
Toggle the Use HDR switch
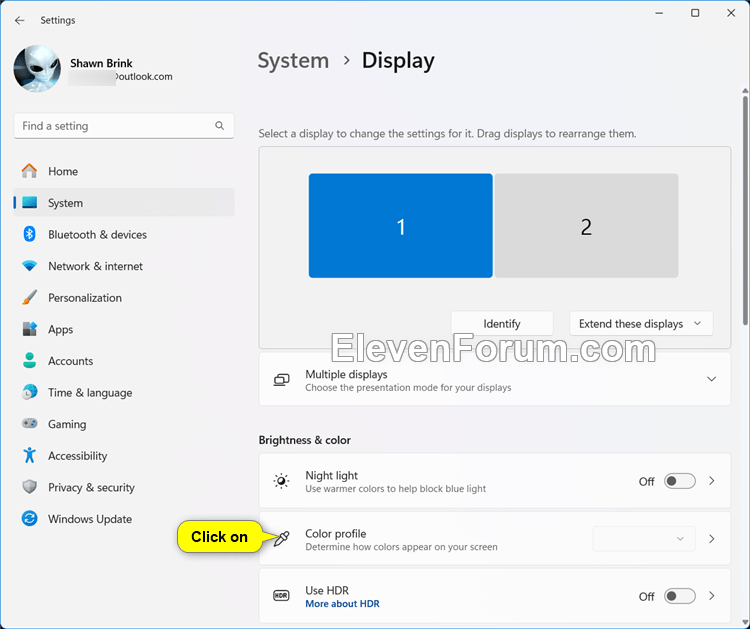tap(679, 596)
